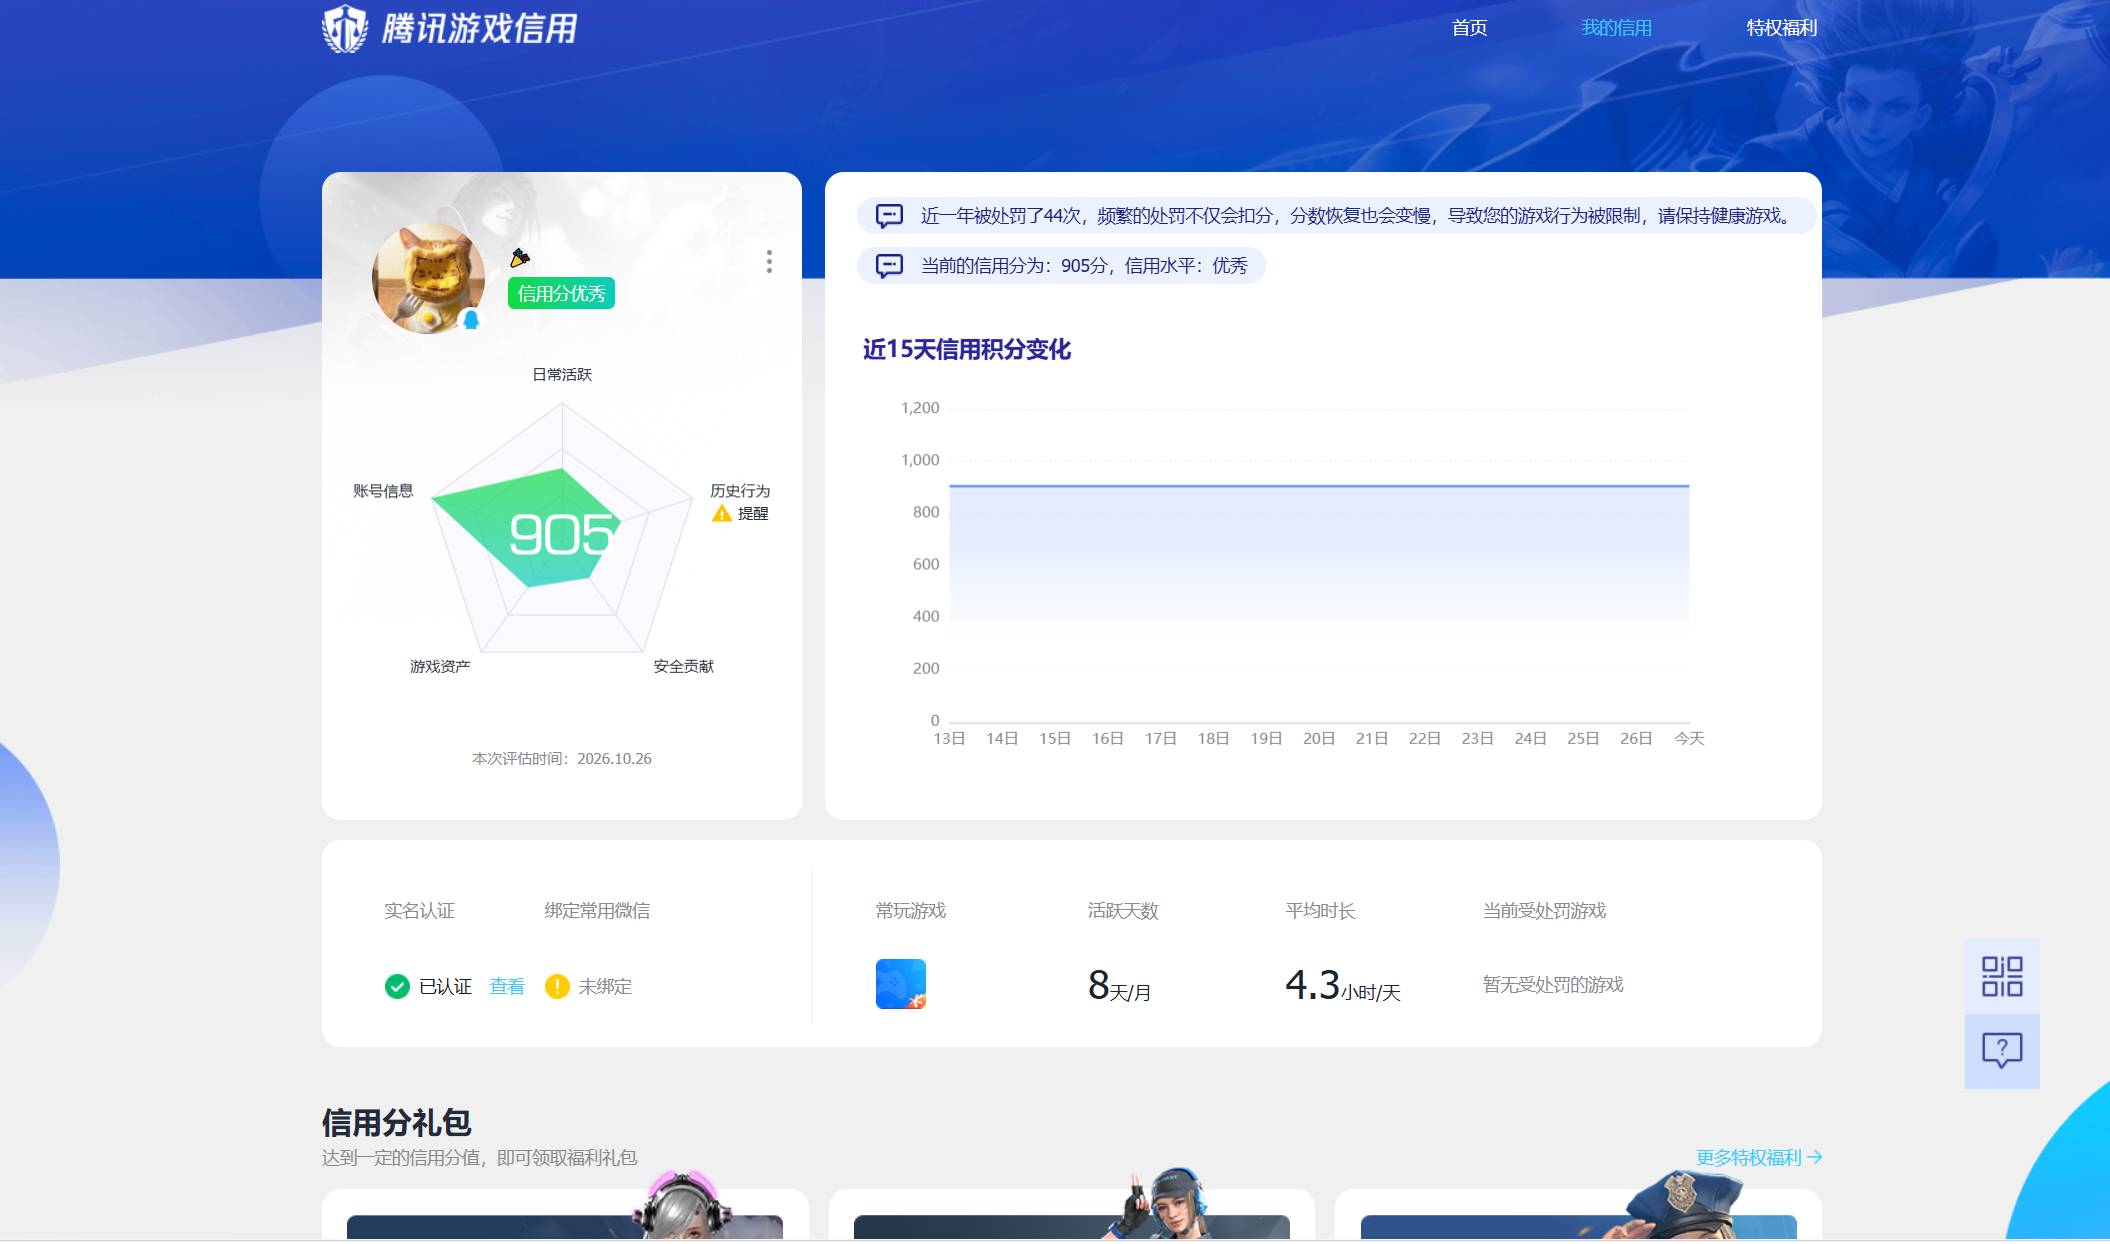
Task: Click the 8天/月 active days value
Action: tap(1119, 986)
